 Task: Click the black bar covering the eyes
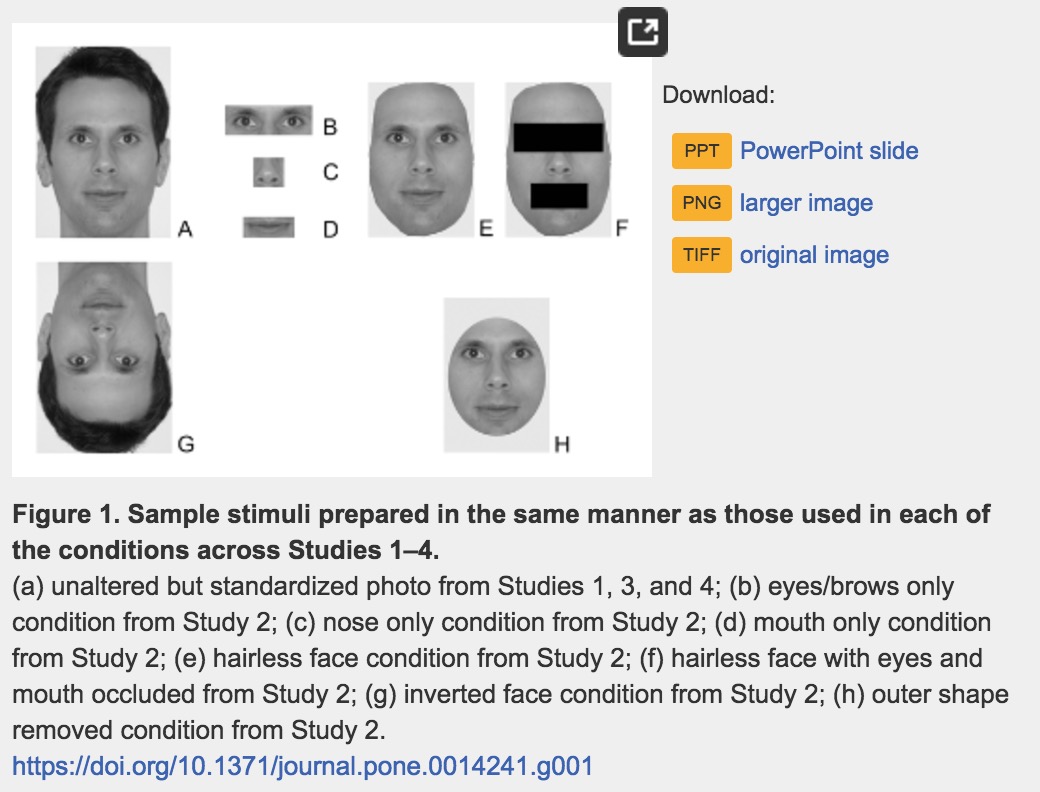pyautogui.click(x=558, y=137)
